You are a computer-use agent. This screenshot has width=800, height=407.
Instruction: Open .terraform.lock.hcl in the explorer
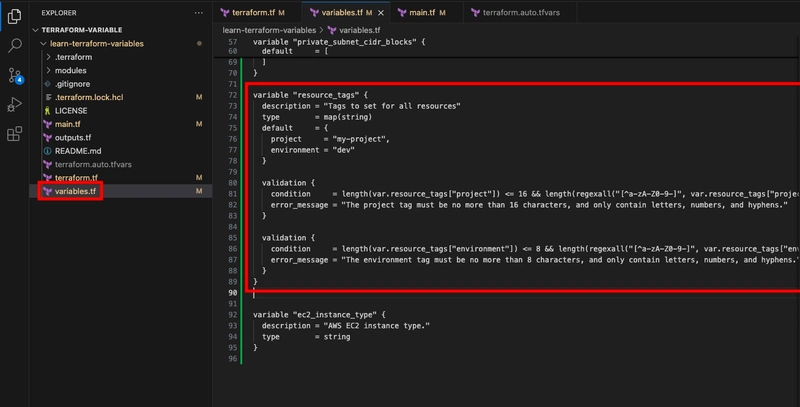click(x=89, y=97)
